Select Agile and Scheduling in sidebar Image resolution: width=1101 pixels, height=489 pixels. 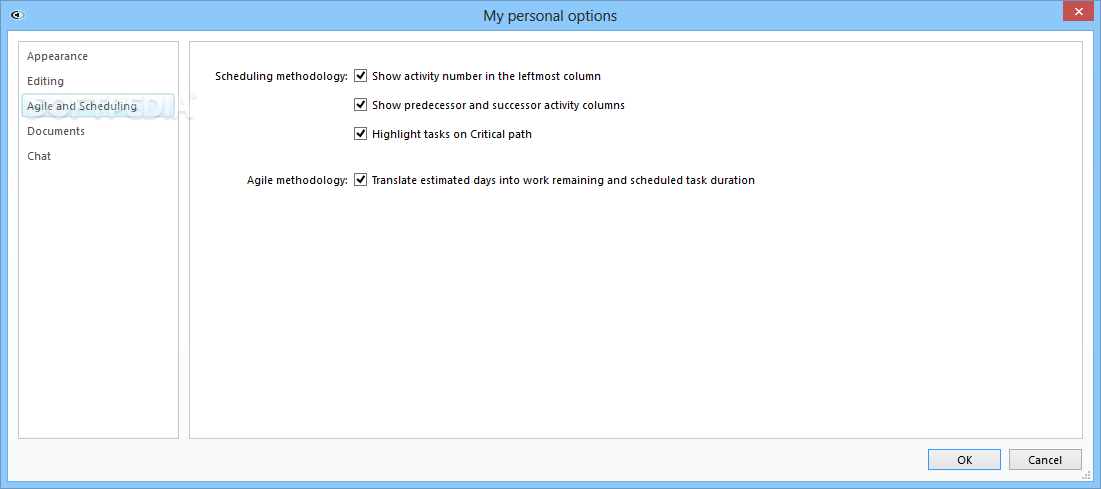click(98, 106)
